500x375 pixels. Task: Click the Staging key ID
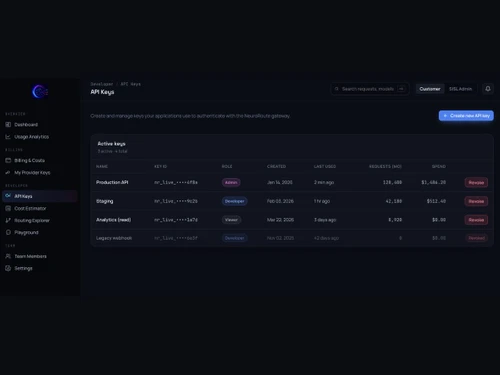[176, 201]
